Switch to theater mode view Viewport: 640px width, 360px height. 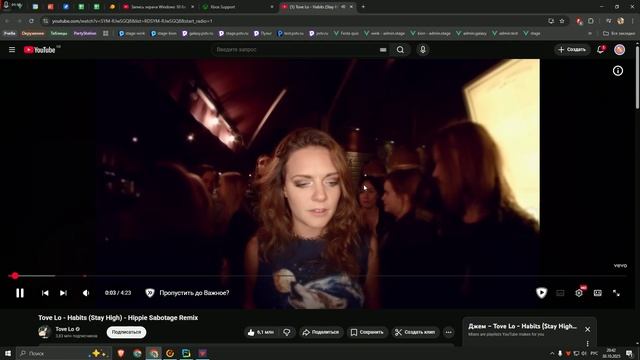click(x=598, y=293)
